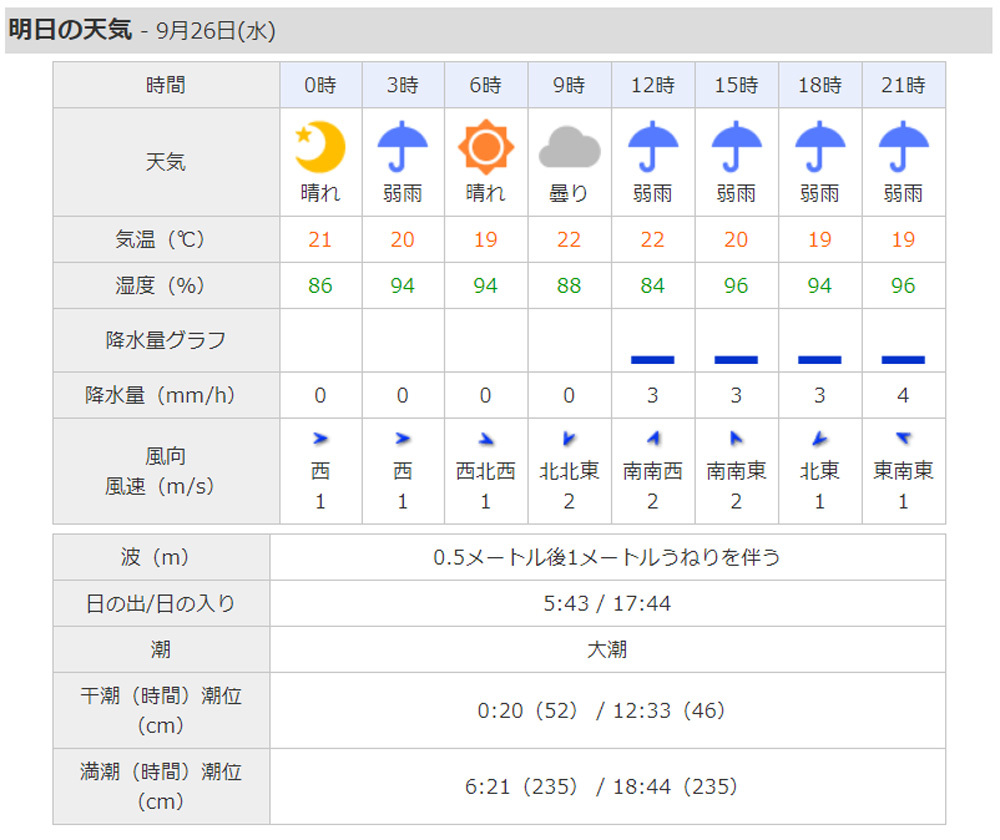
Task: Click the umbrella icon under 21時
Action: pos(903,147)
